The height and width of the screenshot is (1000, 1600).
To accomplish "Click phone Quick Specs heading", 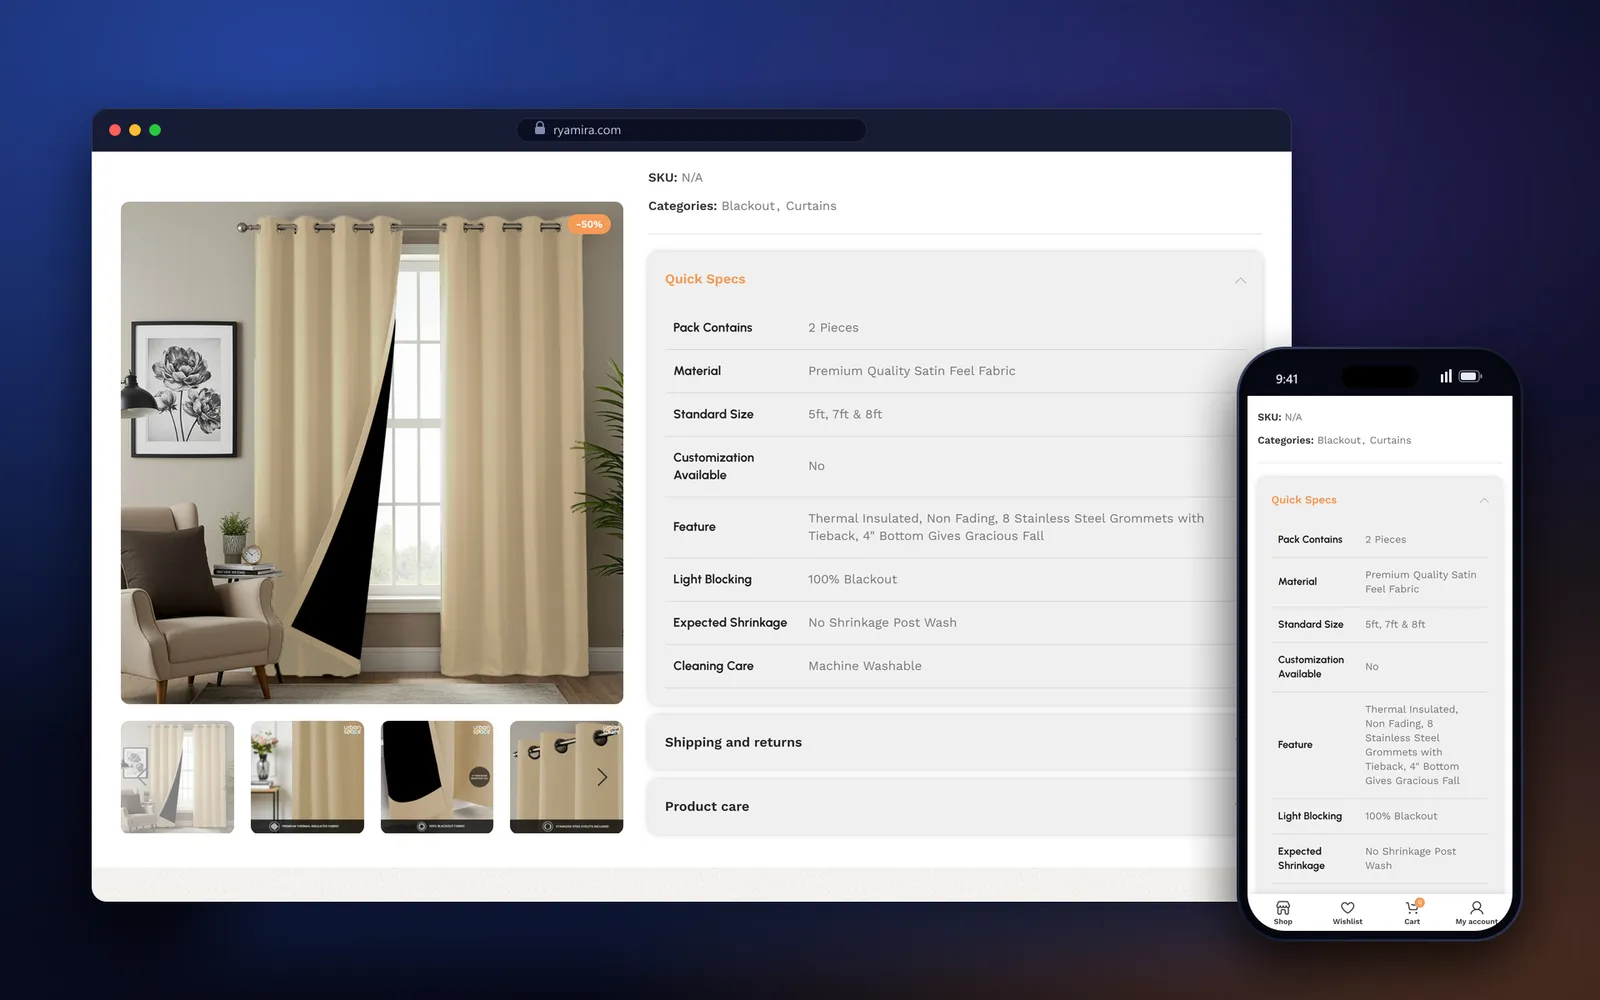I will pos(1304,500).
